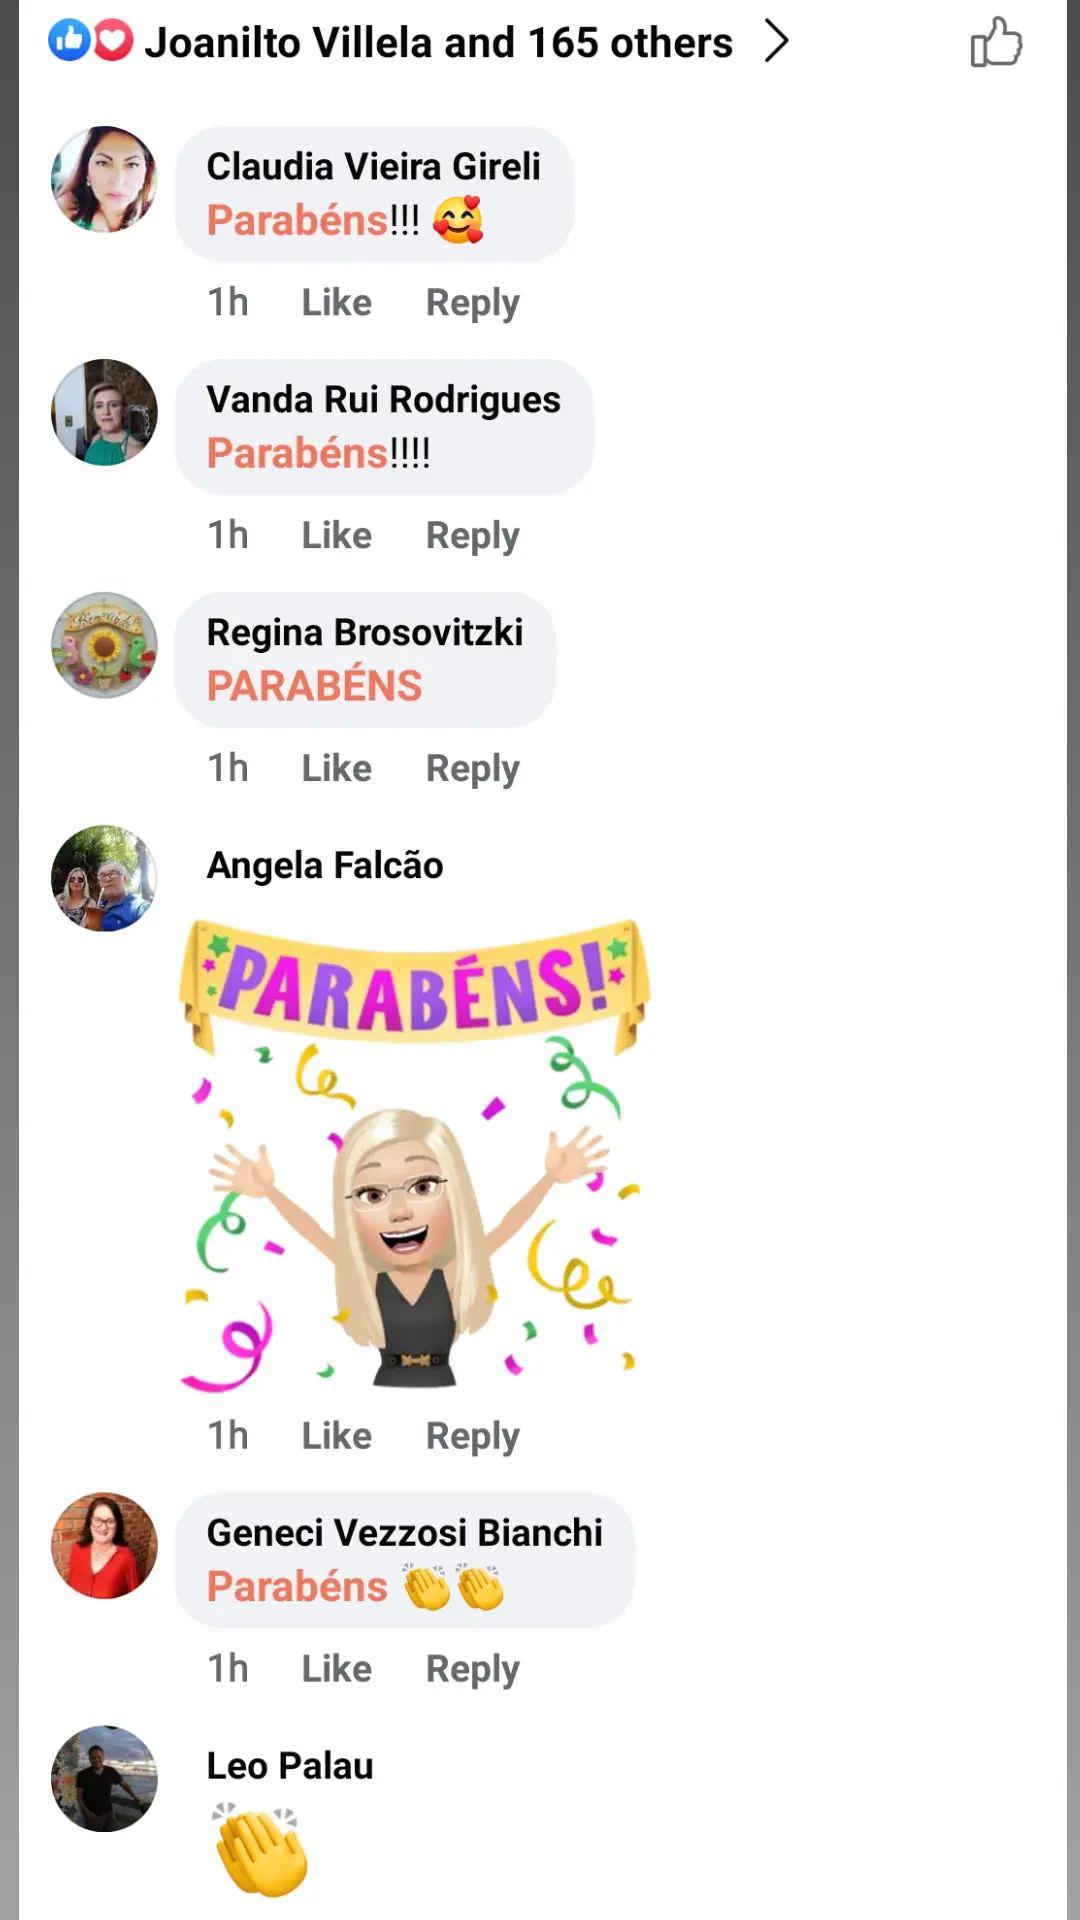The image size is (1080, 1920).
Task: Reply to Claudia Vieira Gireli's comment
Action: pos(473,303)
